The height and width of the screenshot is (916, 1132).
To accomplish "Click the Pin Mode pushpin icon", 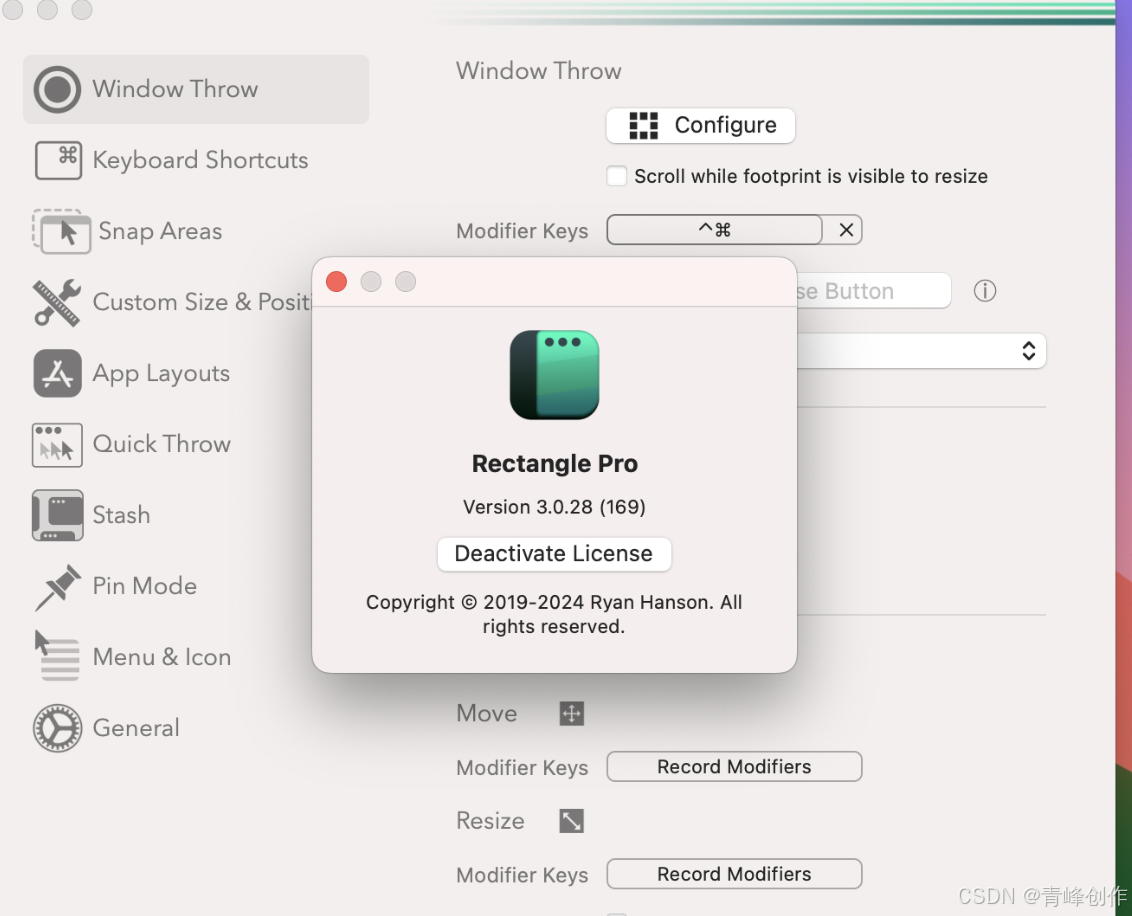I will [58, 588].
